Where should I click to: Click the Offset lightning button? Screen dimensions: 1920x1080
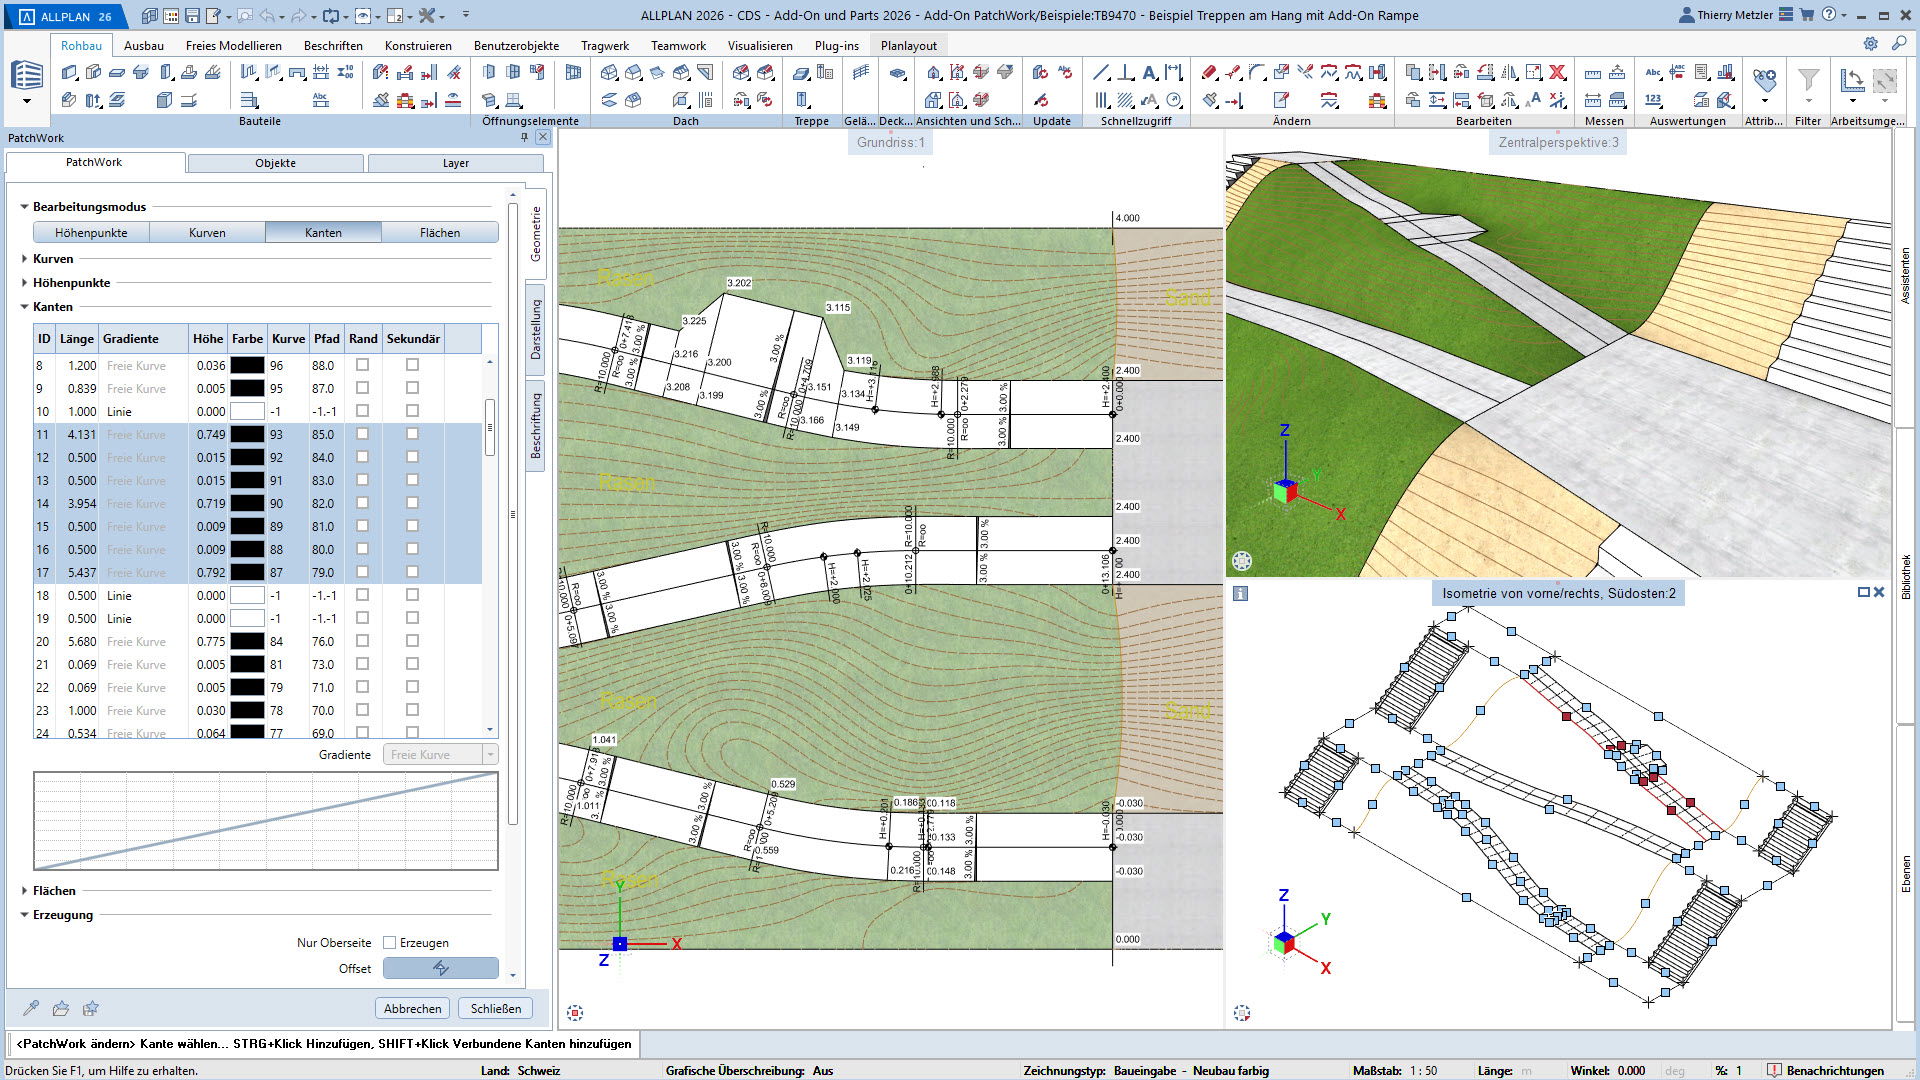(x=440, y=968)
